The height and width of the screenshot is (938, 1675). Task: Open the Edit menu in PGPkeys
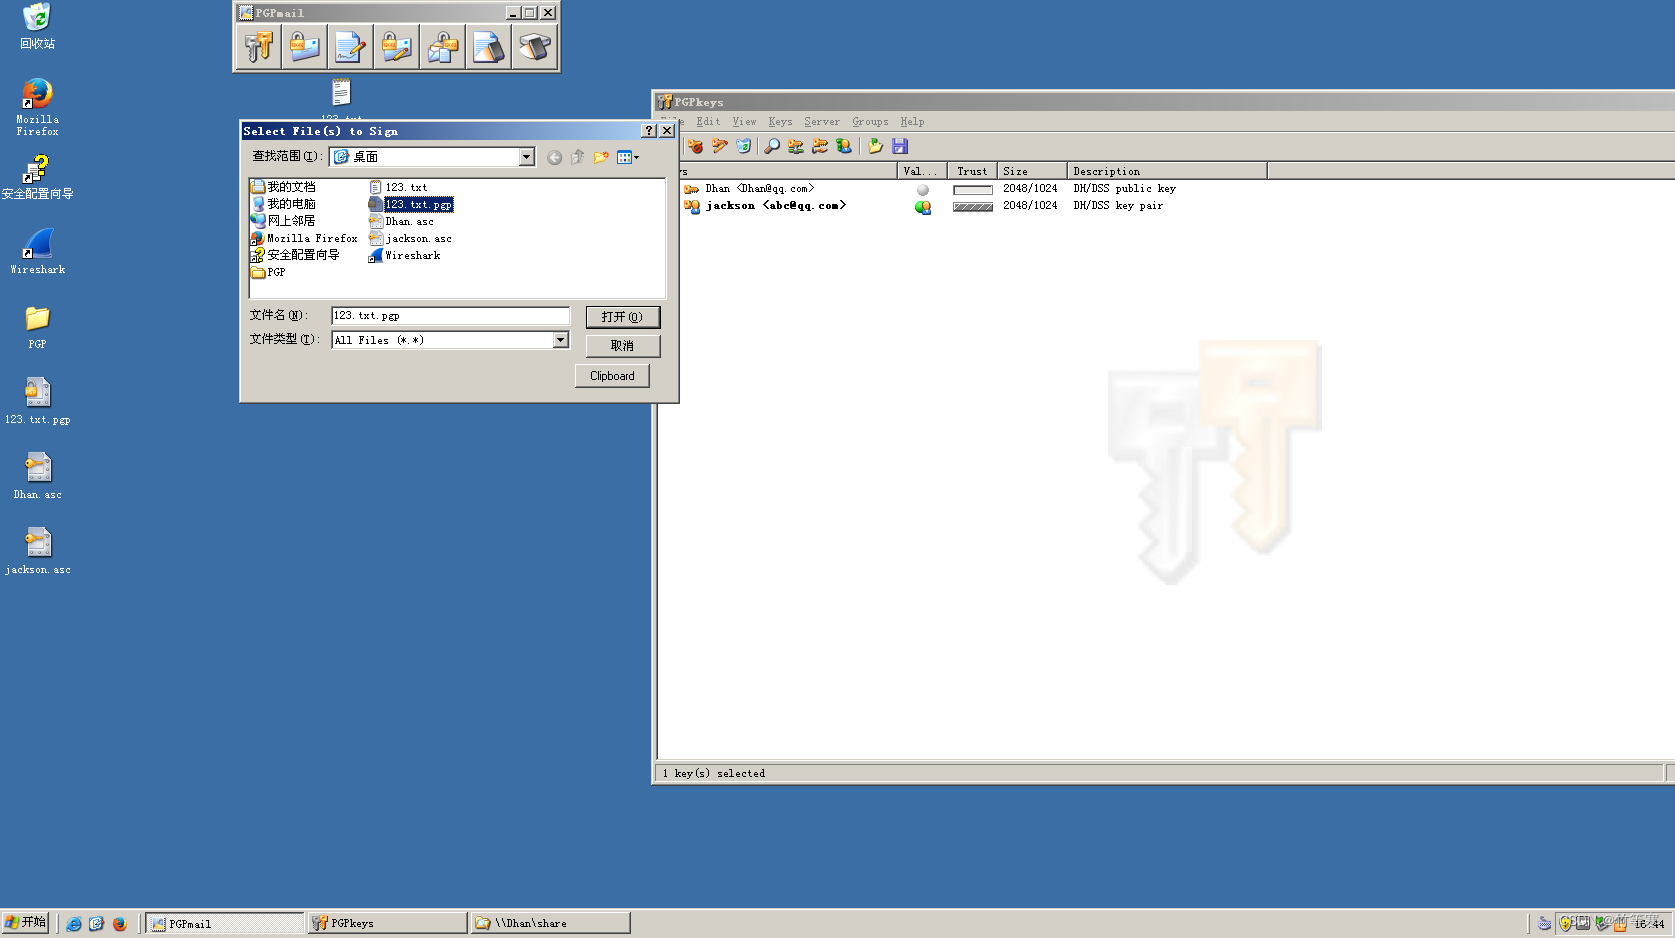click(708, 122)
